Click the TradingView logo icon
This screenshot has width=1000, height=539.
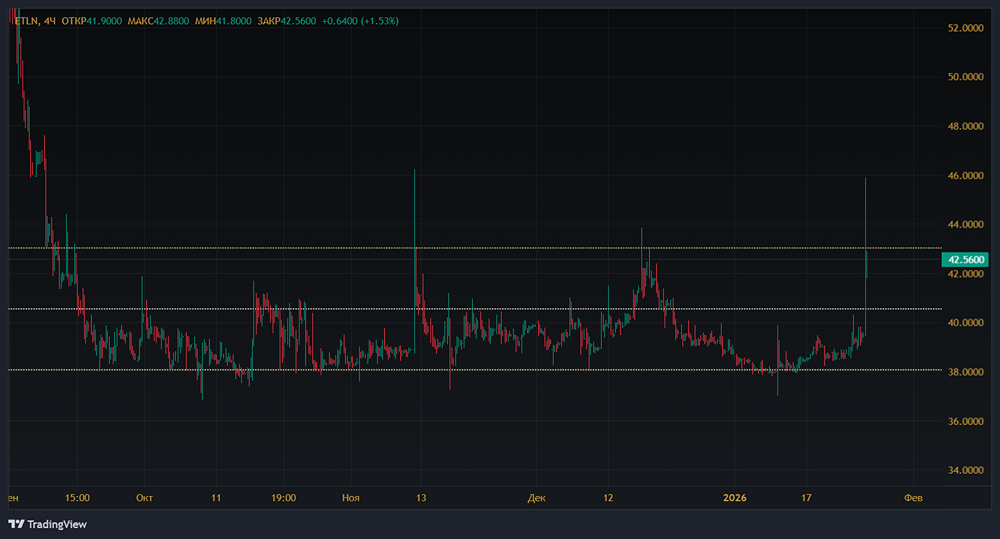point(16,524)
